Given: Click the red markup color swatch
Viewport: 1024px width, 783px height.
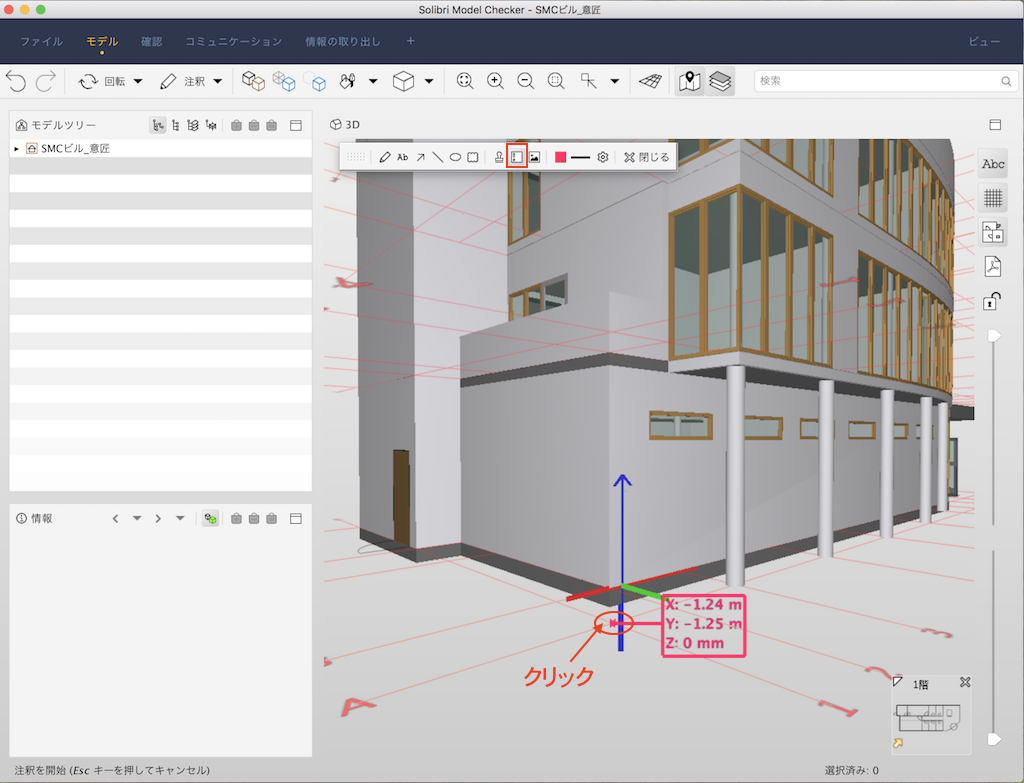Looking at the screenshot, I should [560, 157].
